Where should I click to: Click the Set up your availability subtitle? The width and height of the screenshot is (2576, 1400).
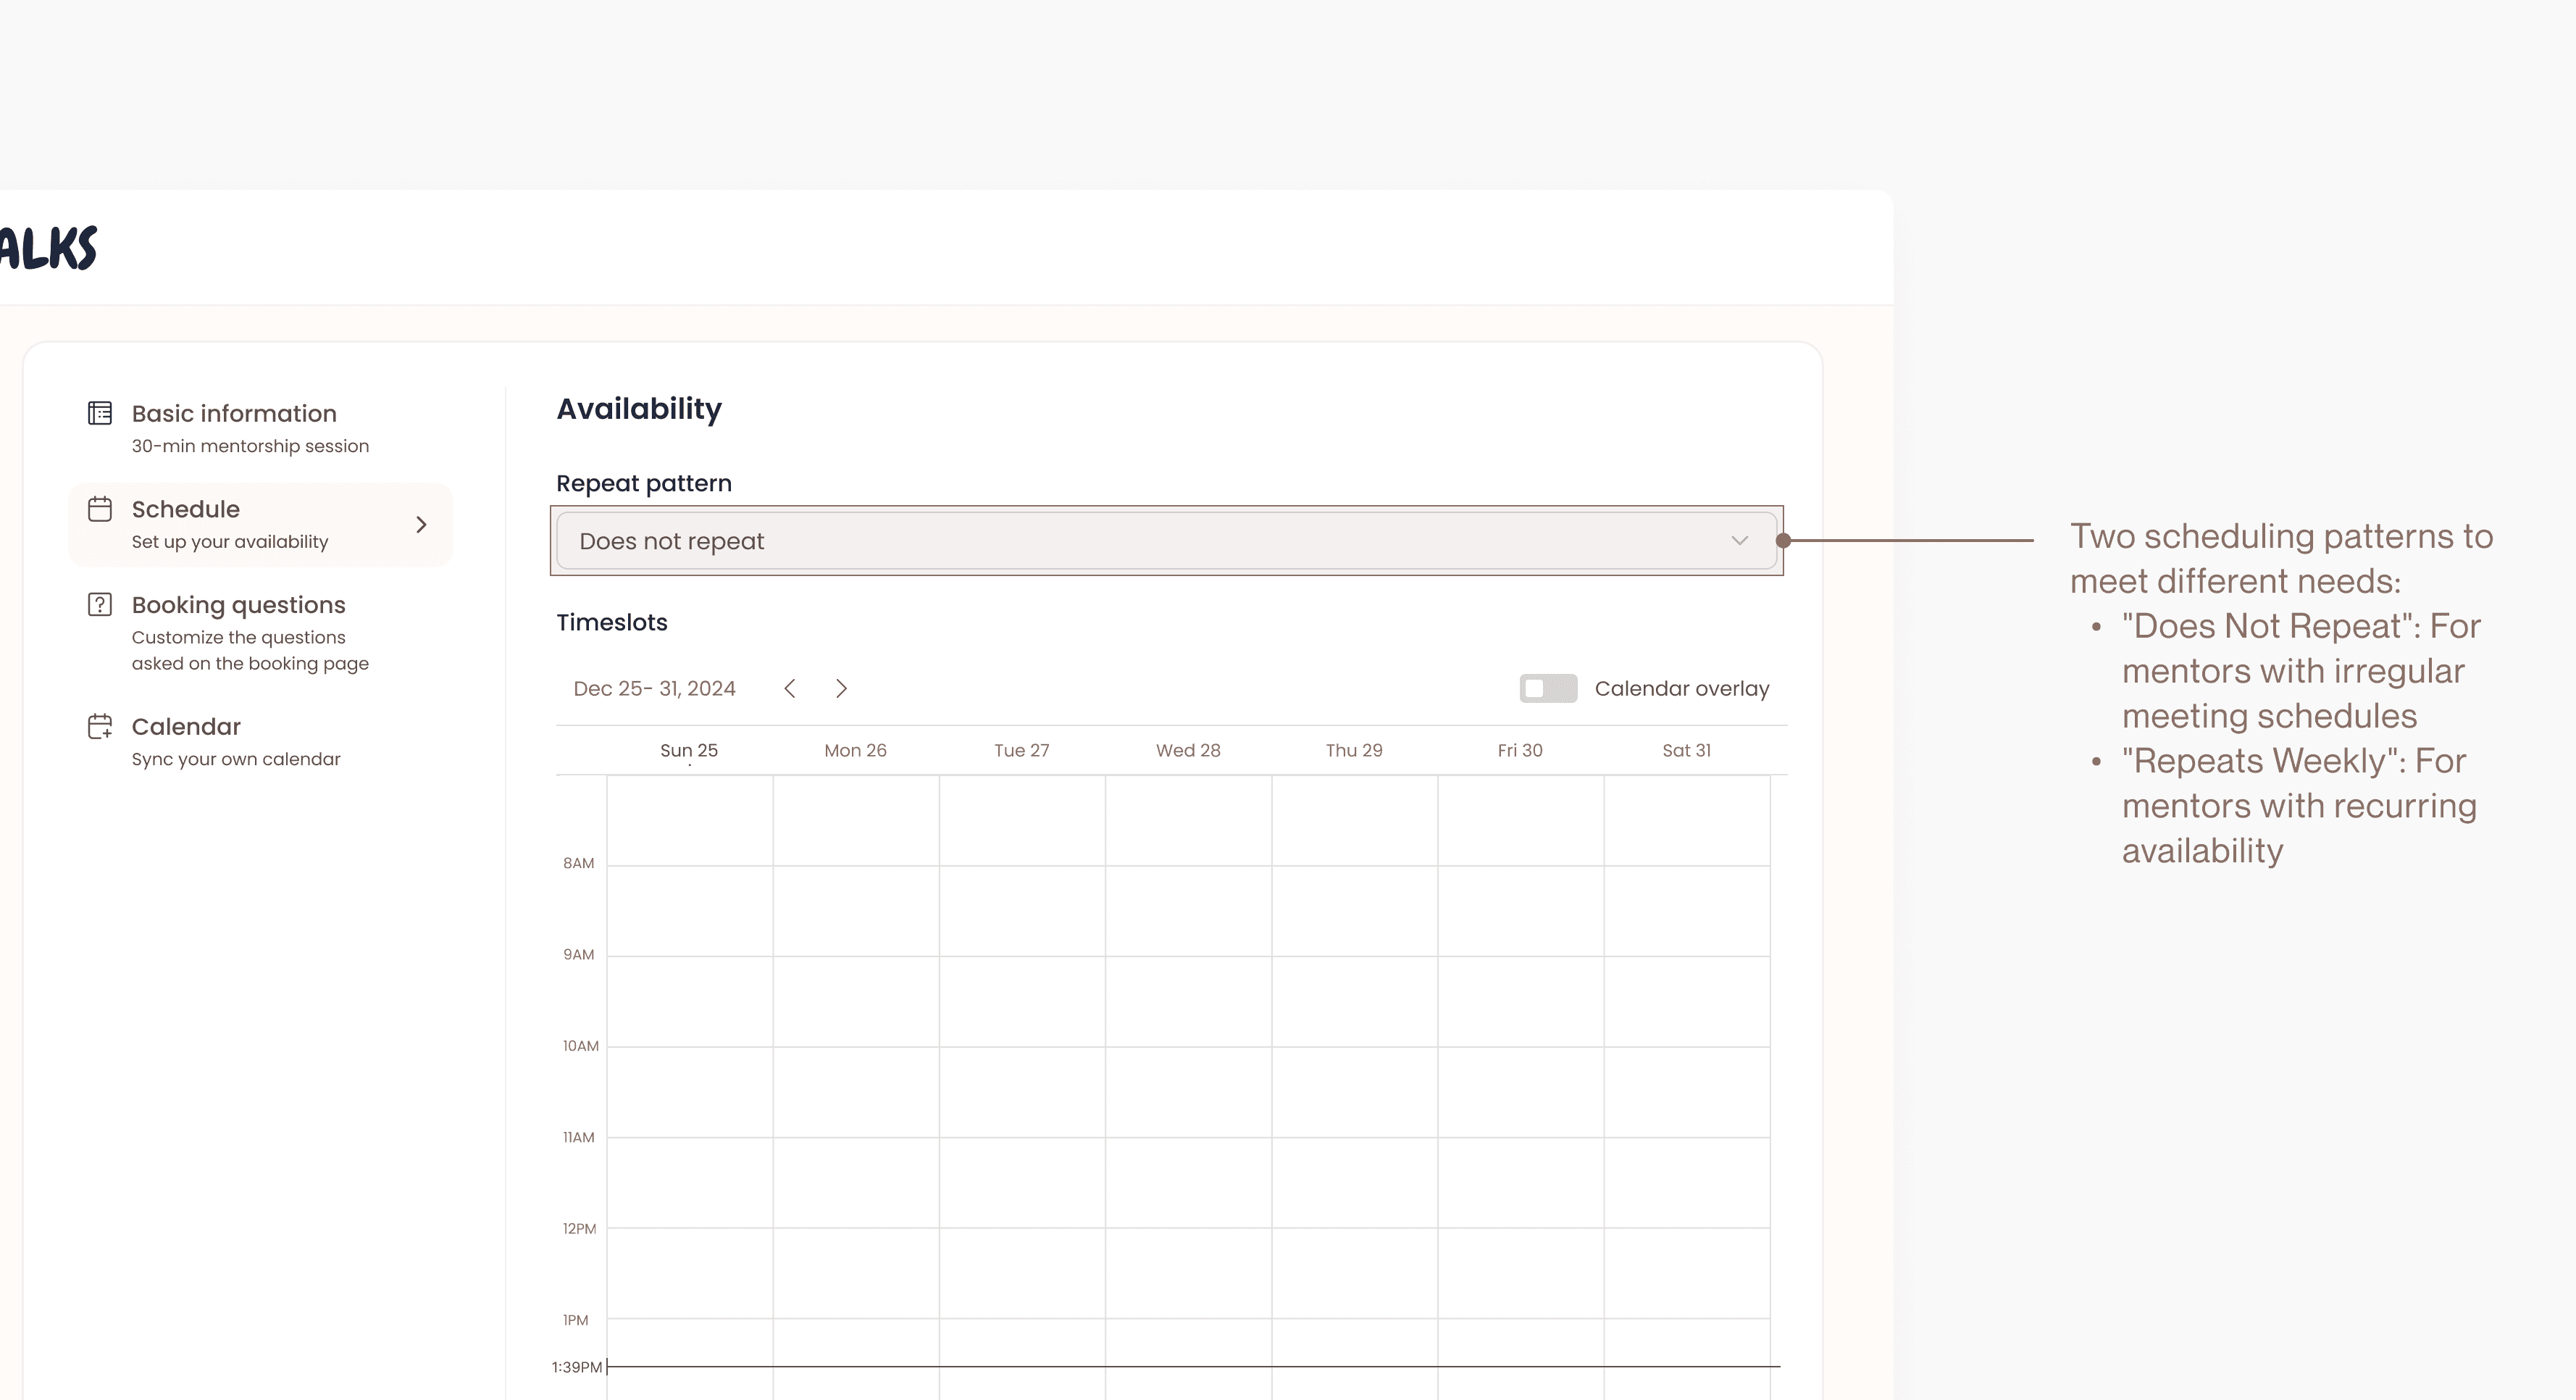[x=230, y=541]
